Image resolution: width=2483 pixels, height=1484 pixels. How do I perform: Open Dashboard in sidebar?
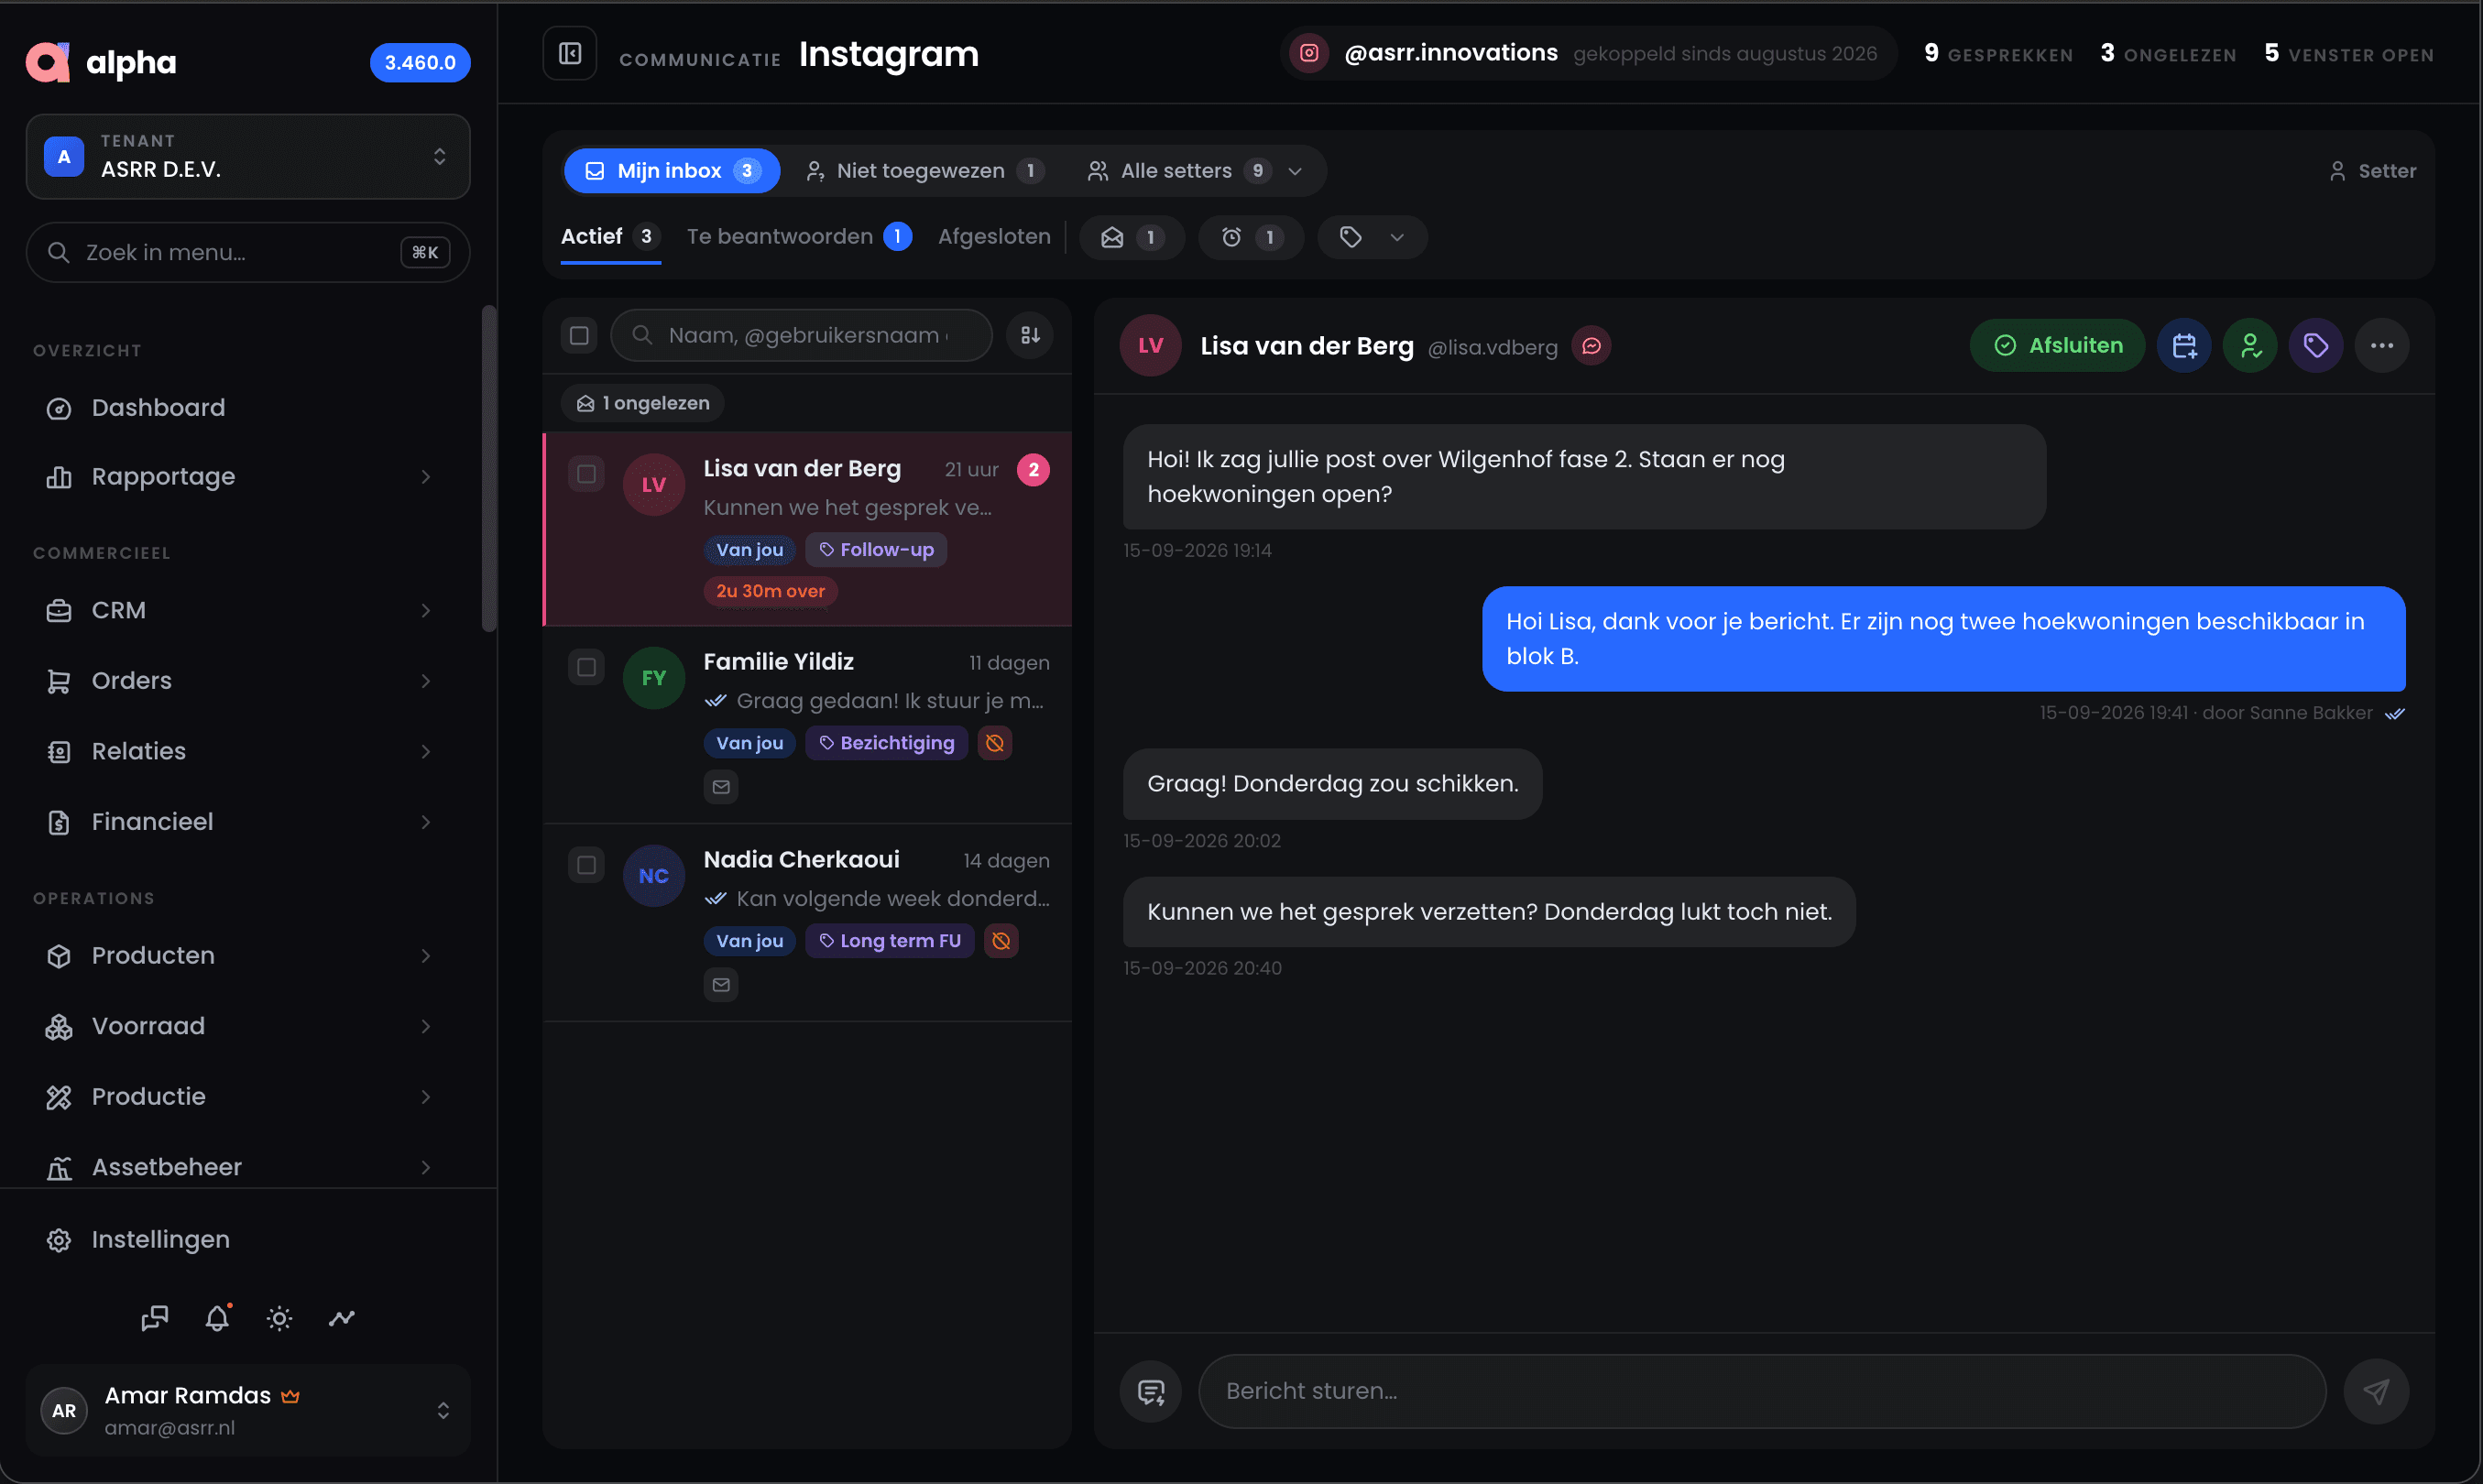248,408
